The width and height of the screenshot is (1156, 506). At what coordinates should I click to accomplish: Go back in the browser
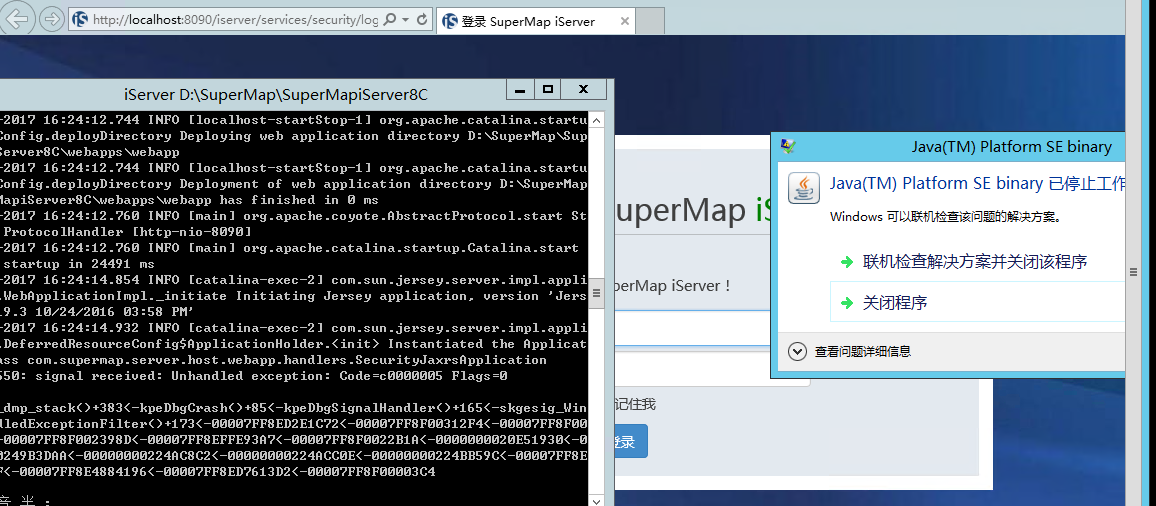coord(17,19)
